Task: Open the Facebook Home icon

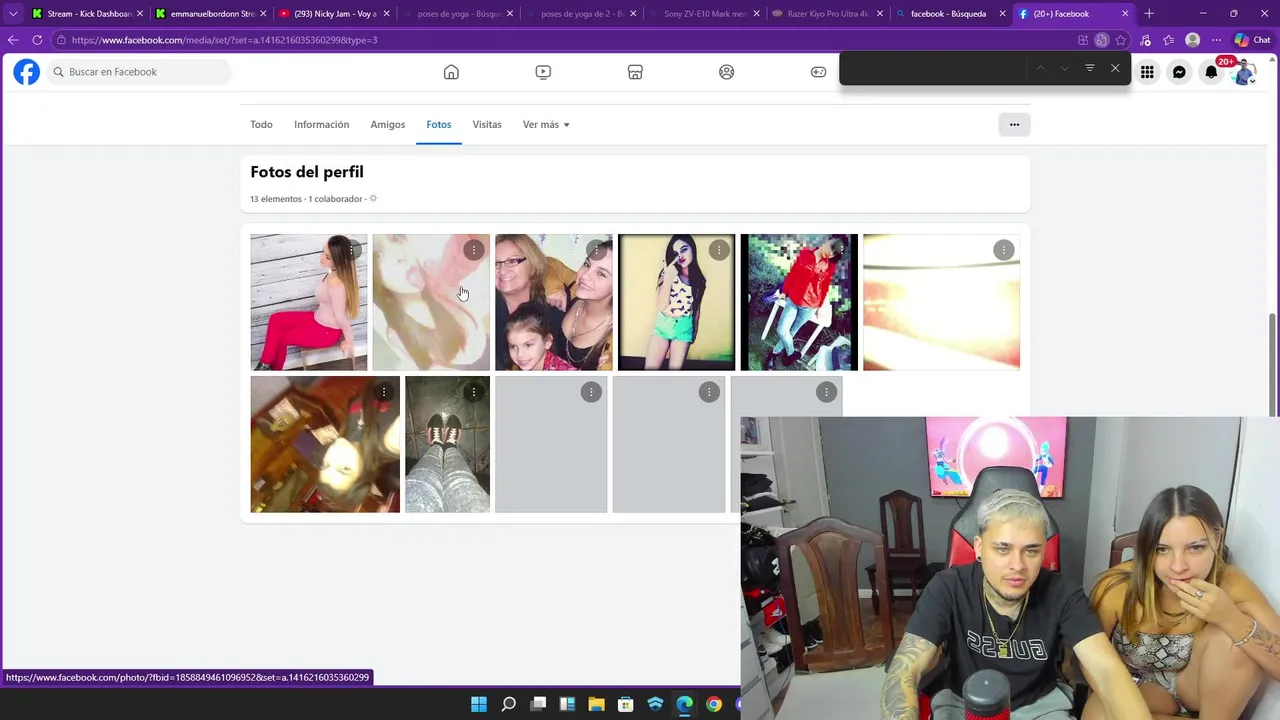Action: coord(451,72)
